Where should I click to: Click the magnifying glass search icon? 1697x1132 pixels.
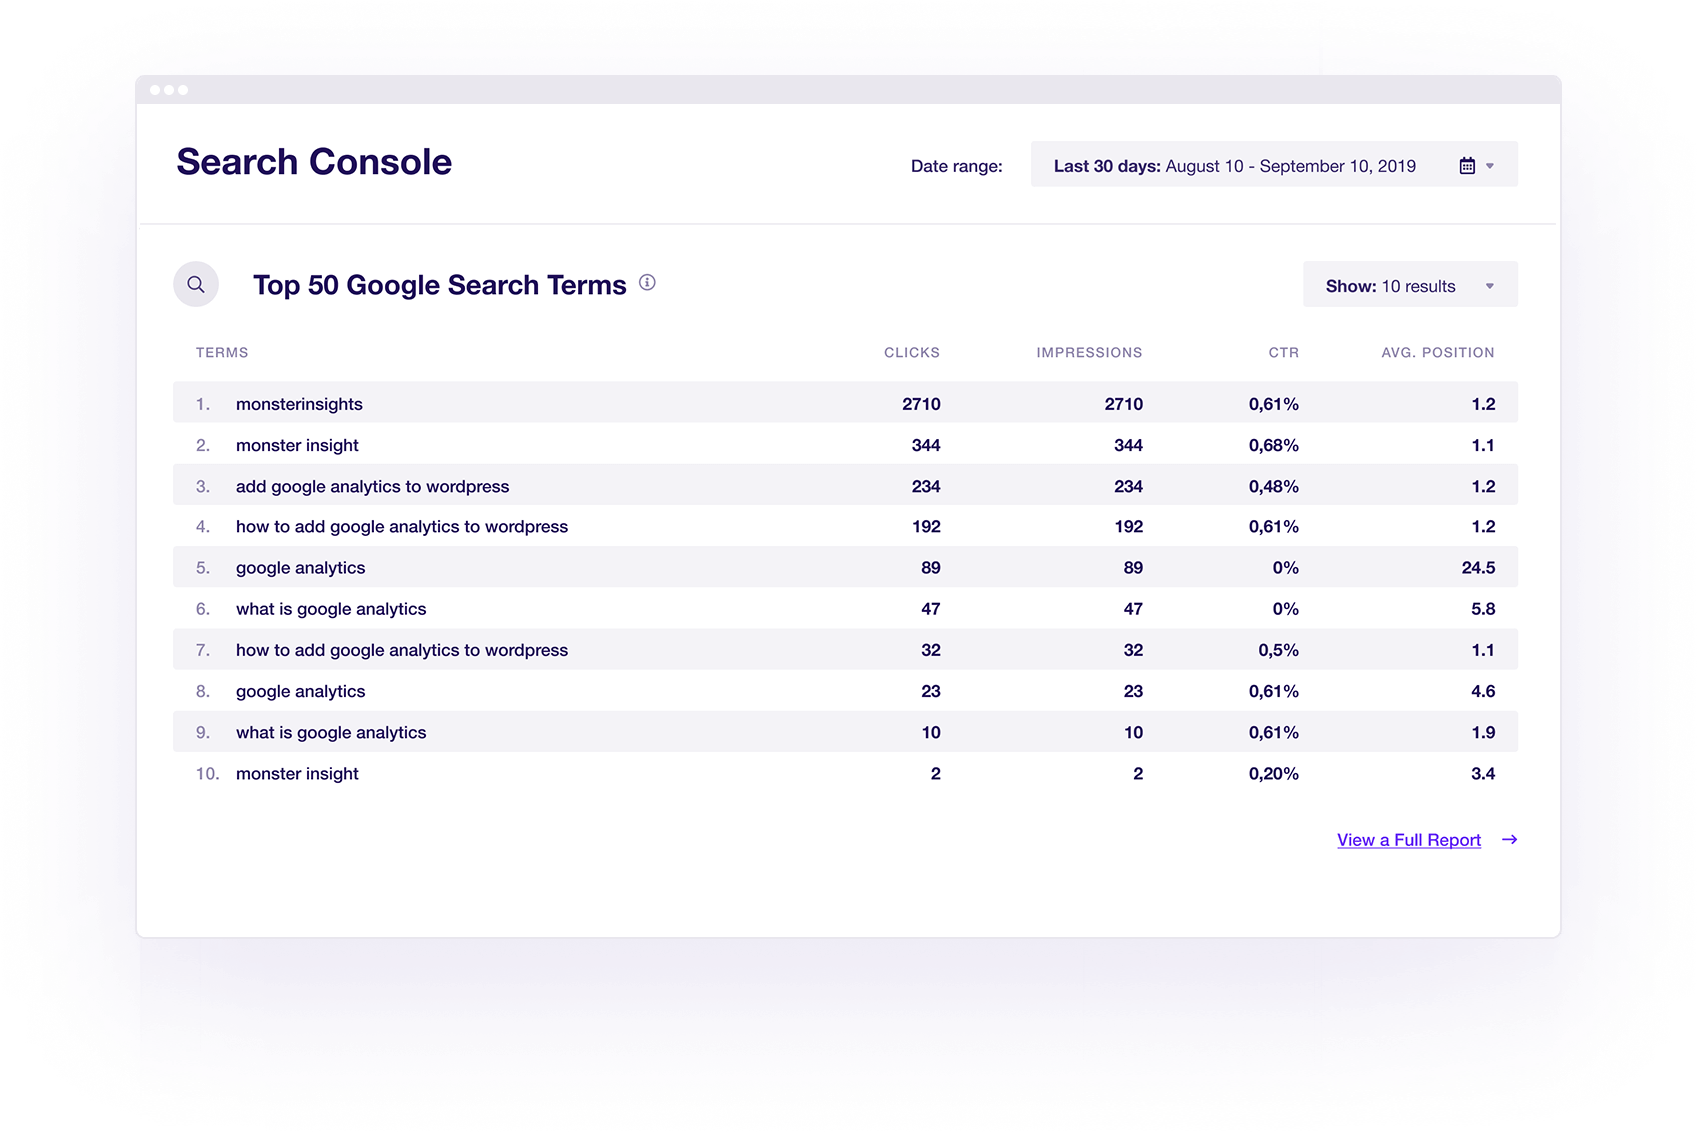tap(196, 285)
